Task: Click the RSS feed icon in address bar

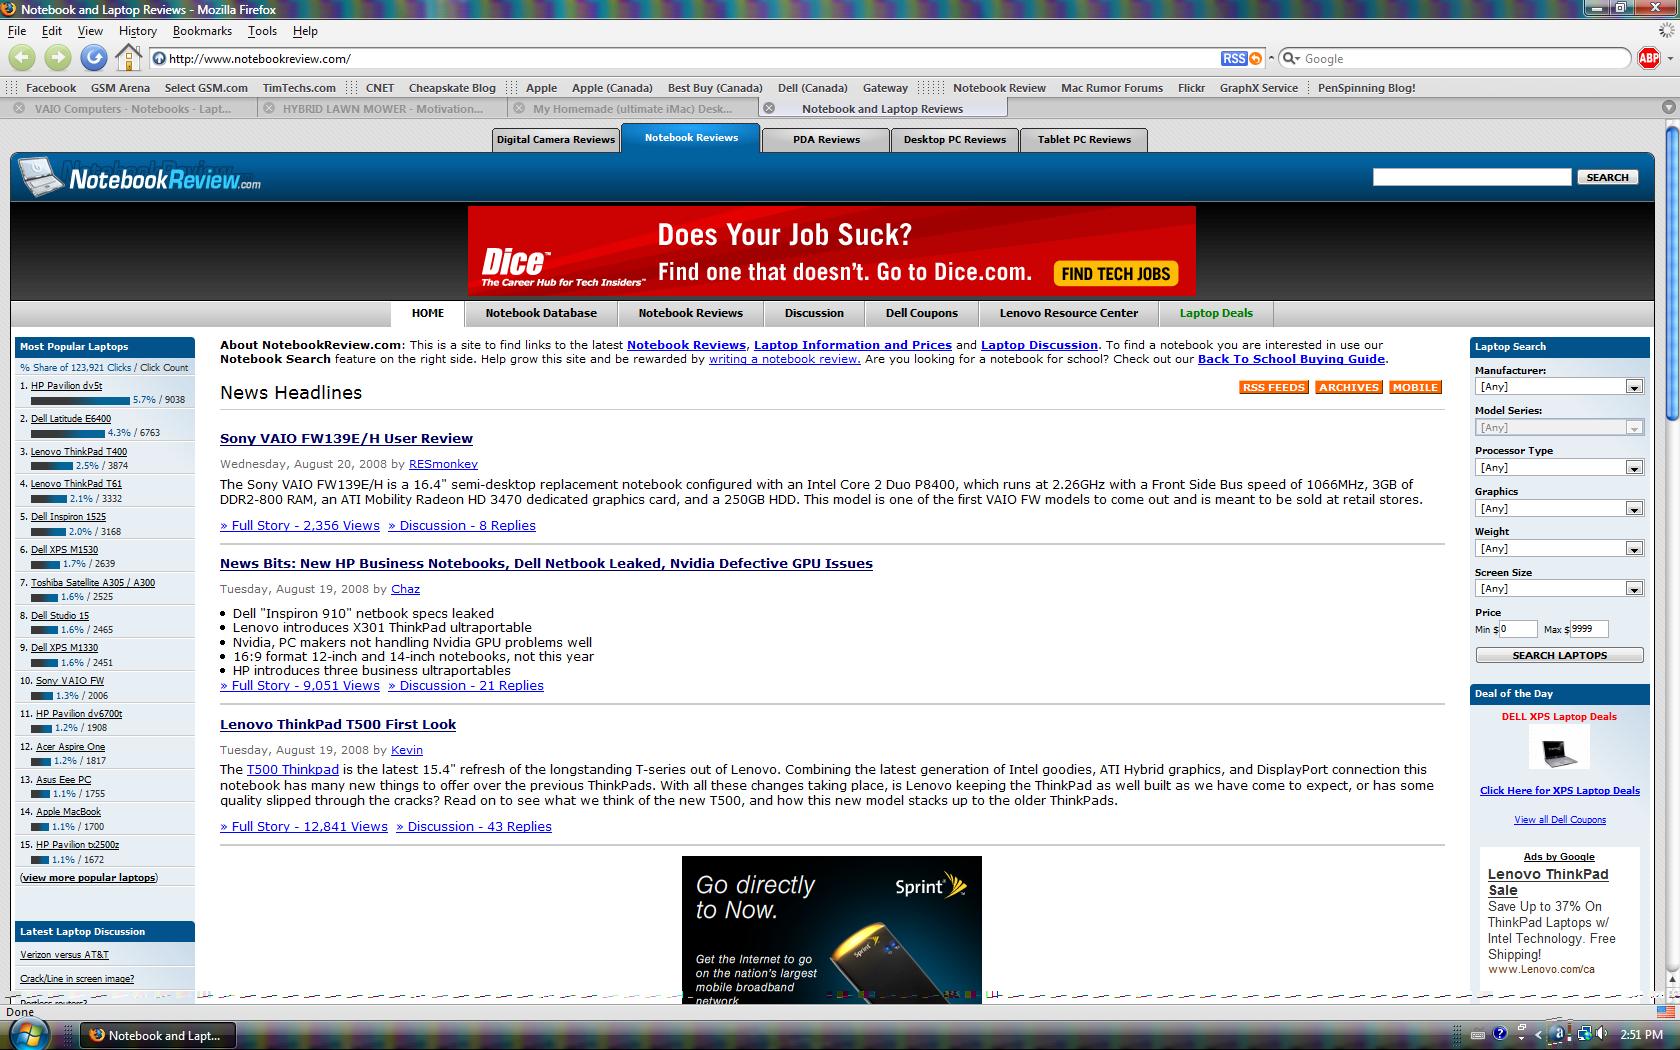Action: tap(1242, 58)
